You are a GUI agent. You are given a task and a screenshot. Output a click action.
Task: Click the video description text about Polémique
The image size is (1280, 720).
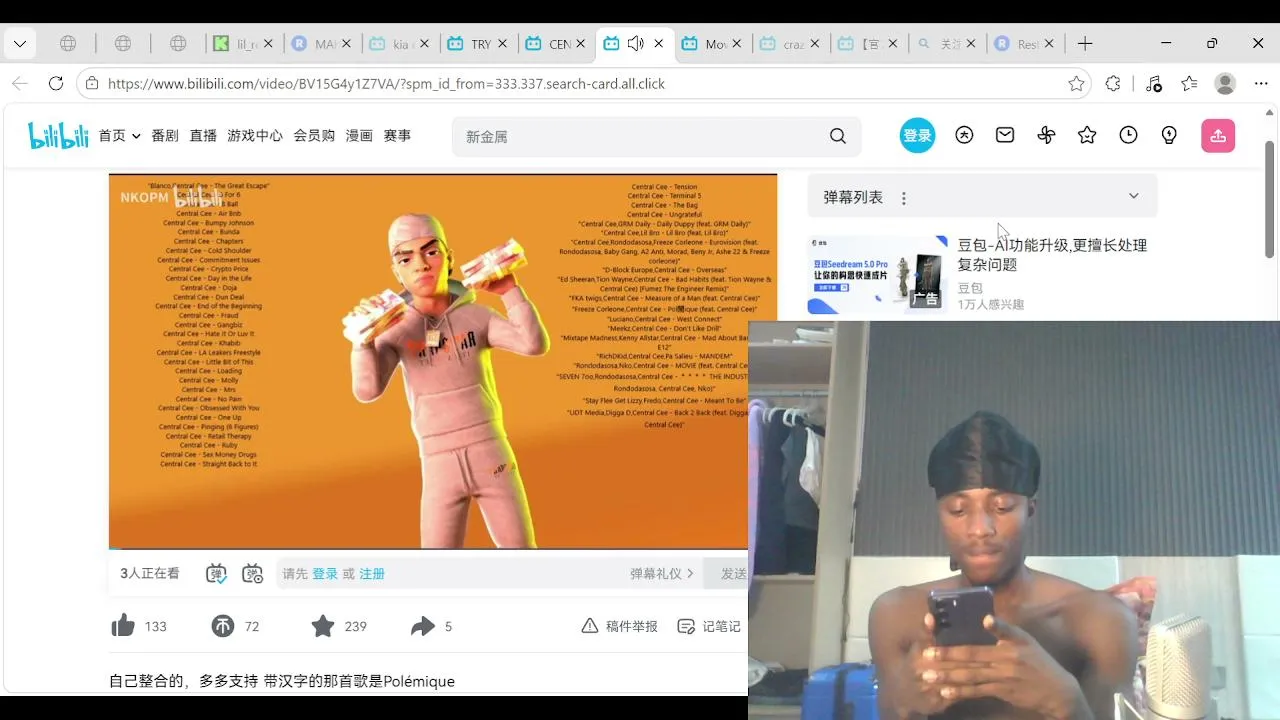[x=282, y=681]
